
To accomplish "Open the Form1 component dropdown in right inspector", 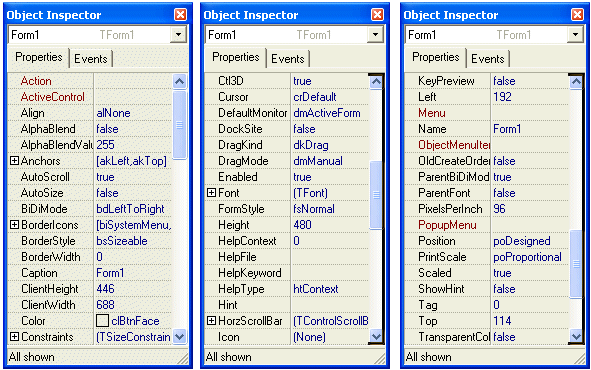I will click(575, 35).
